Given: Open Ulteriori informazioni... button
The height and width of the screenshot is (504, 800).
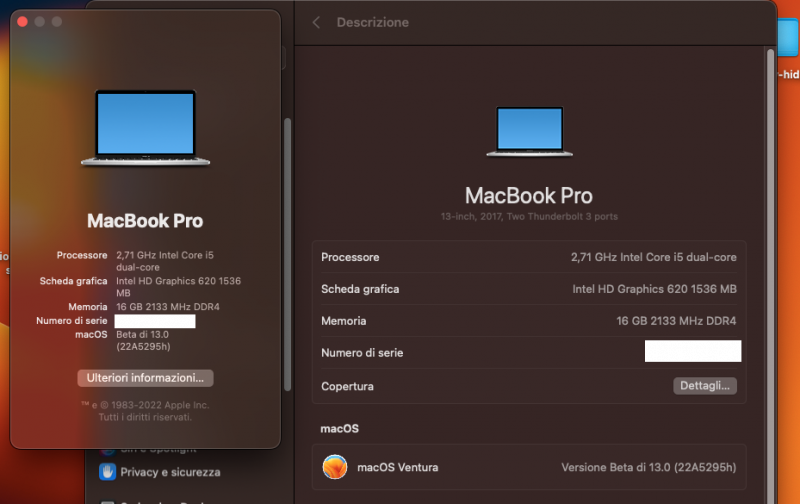Looking at the screenshot, I should (145, 378).
